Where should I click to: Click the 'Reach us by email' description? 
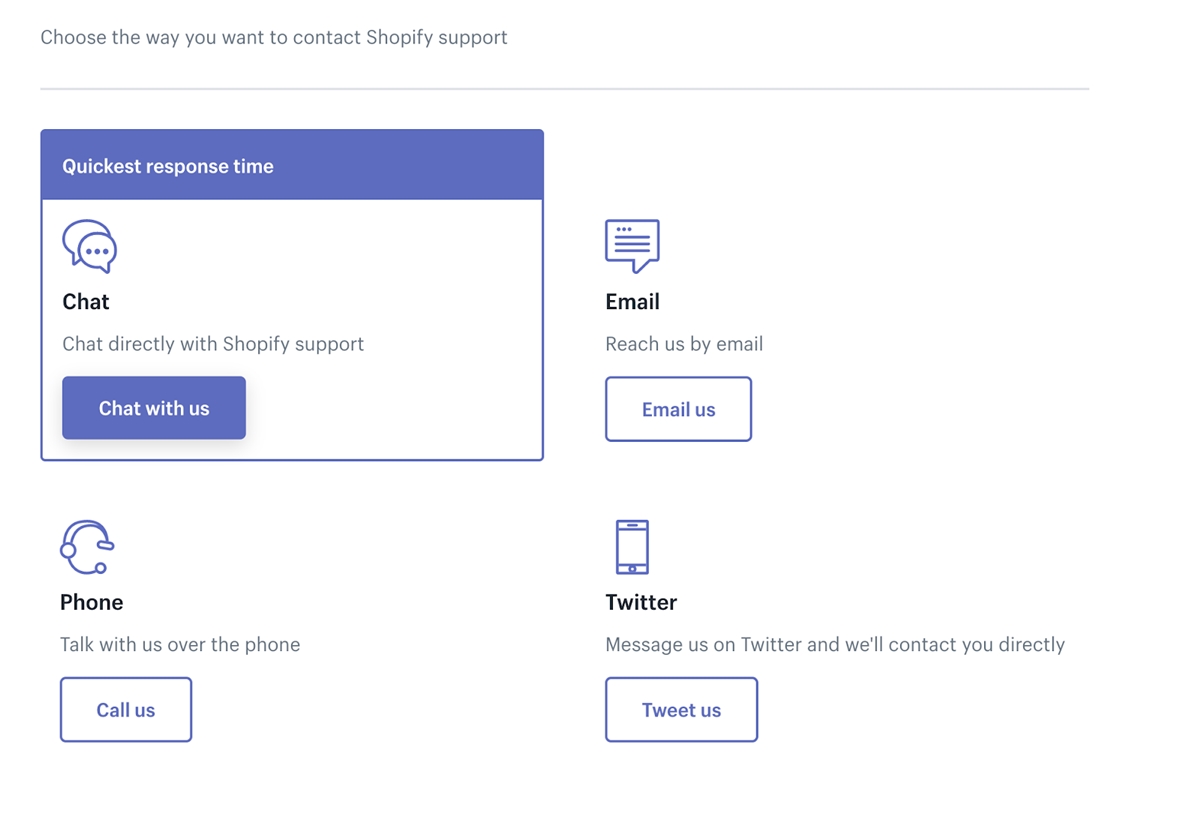684,344
